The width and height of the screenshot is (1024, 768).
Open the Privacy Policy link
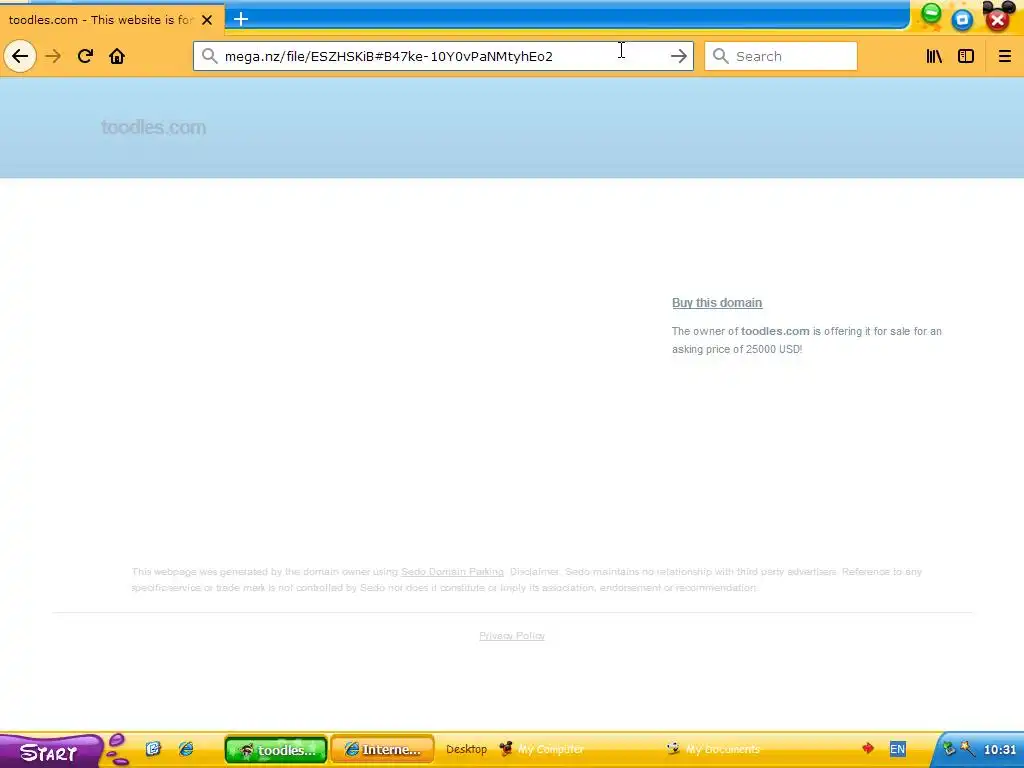512,635
